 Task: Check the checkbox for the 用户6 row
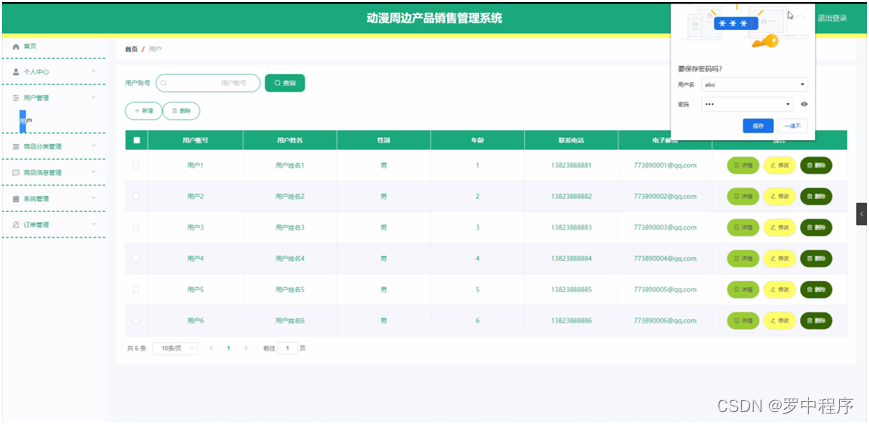(x=136, y=320)
